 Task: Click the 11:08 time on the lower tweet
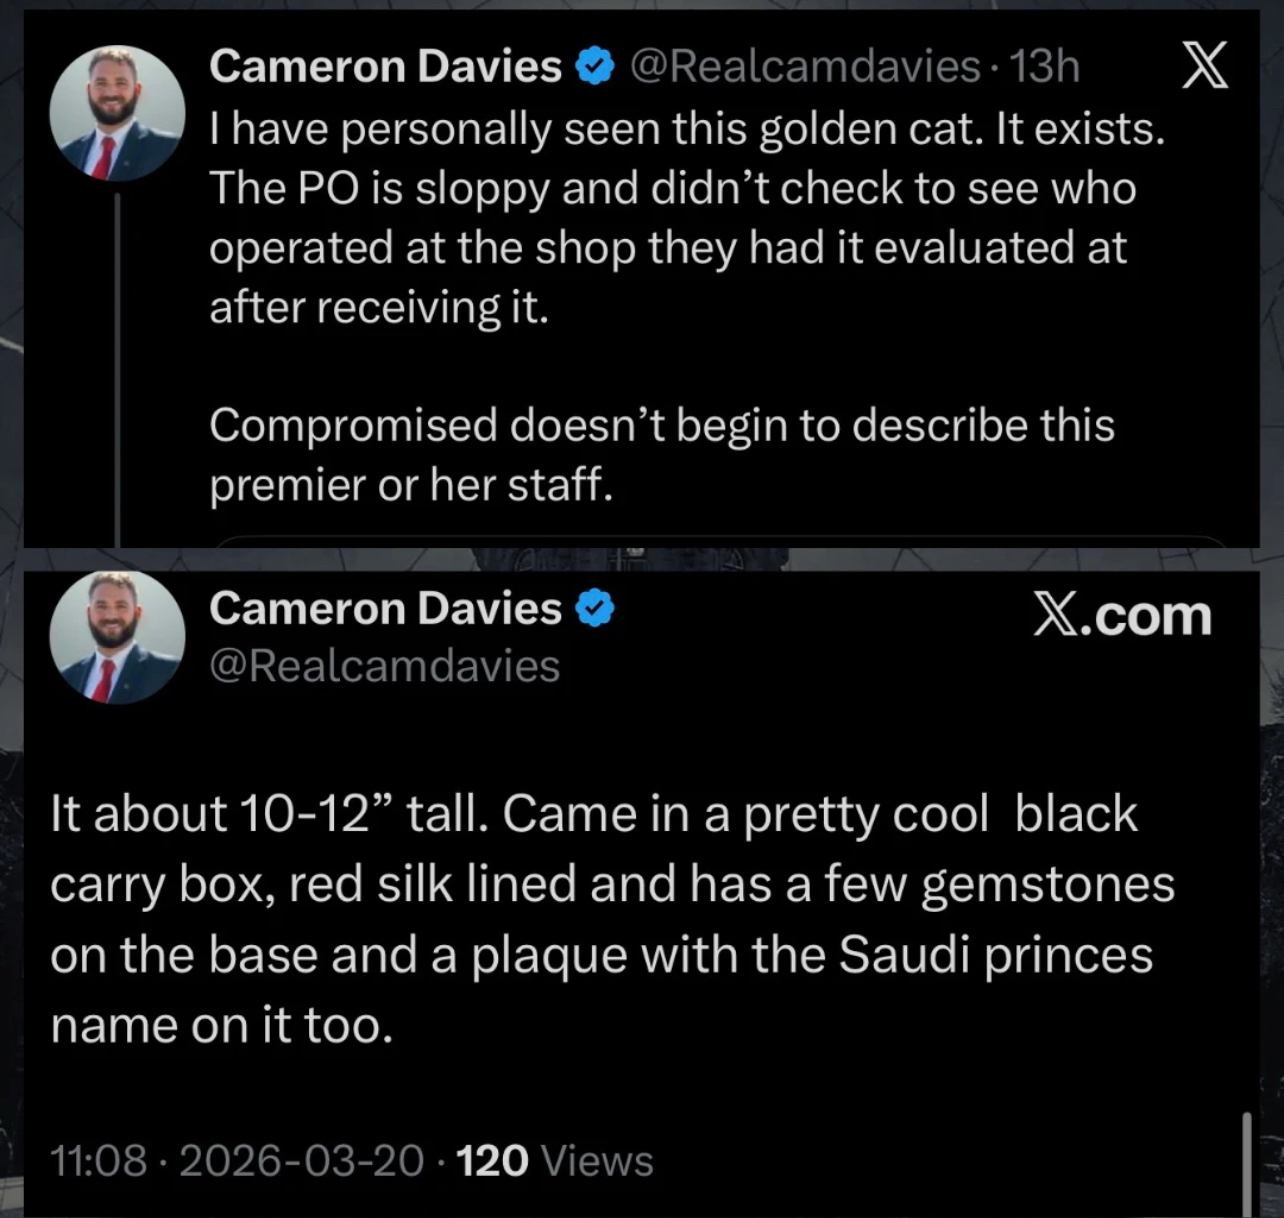pyautogui.click(x=98, y=1161)
